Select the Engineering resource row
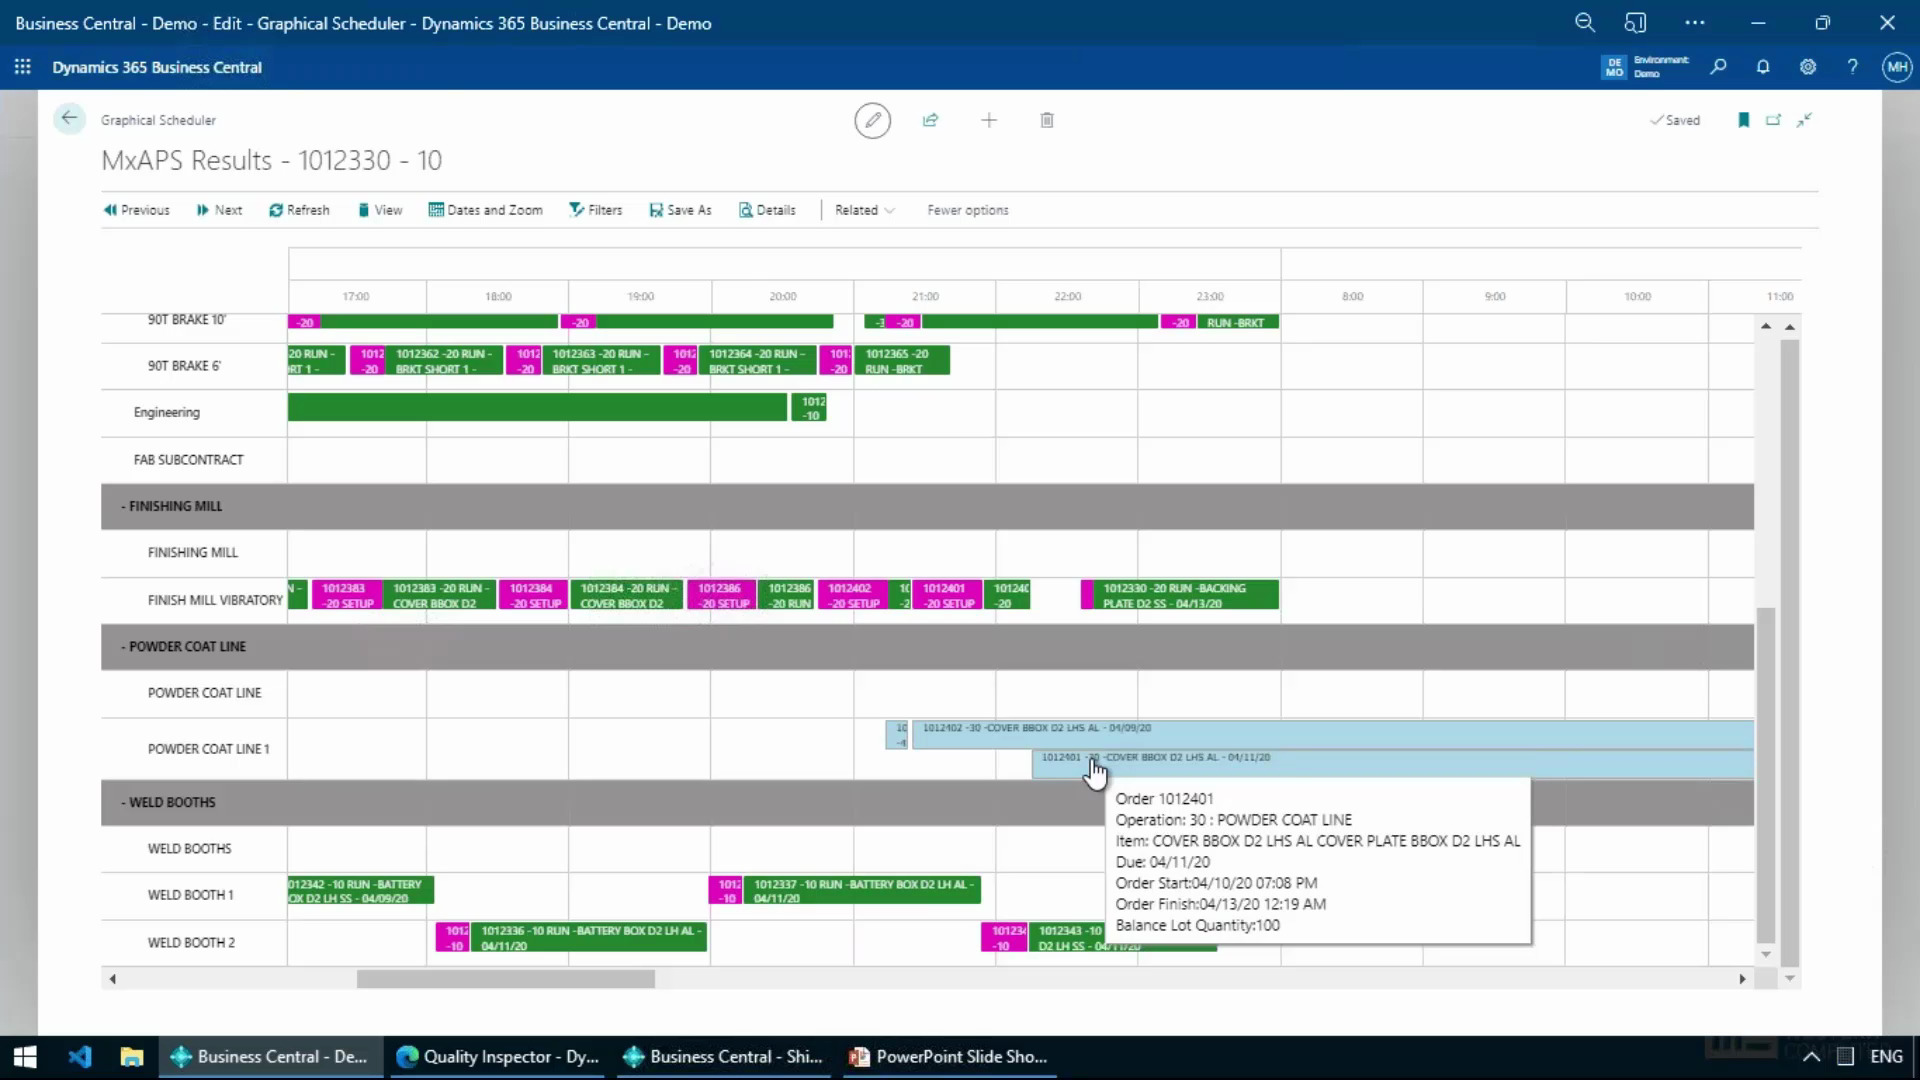Image resolution: width=1920 pixels, height=1080 pixels. (167, 412)
